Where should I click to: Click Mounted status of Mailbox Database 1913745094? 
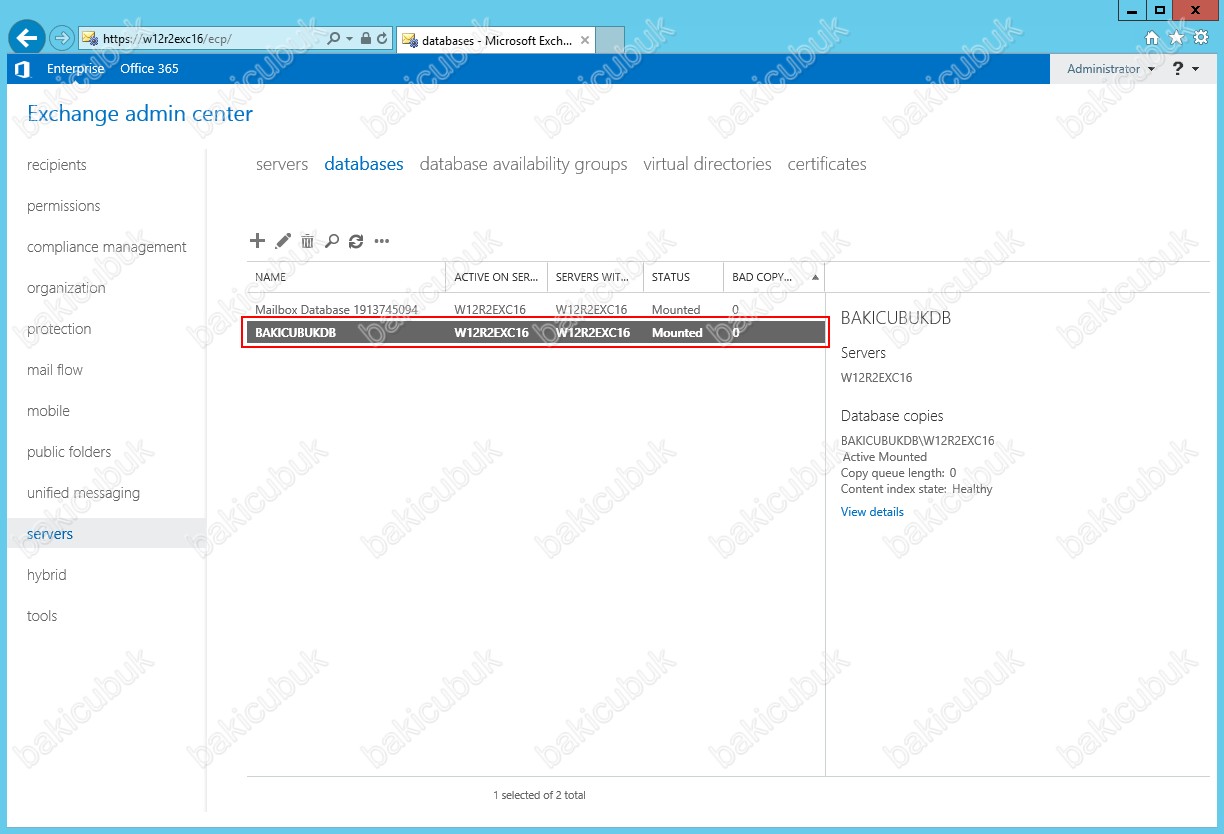pos(676,310)
